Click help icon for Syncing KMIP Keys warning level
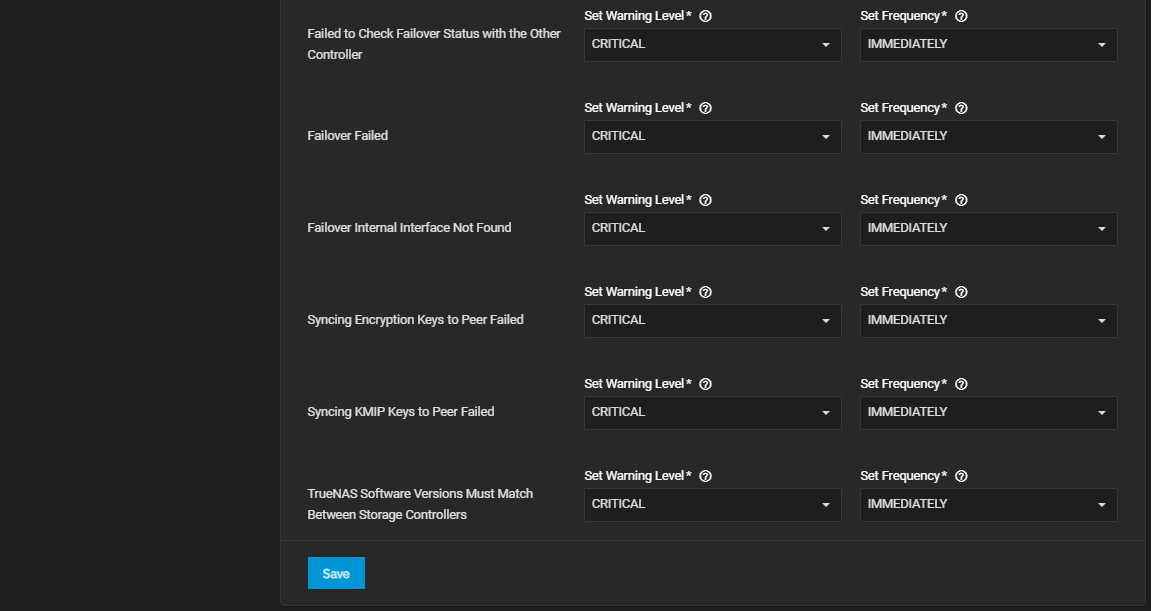The width and height of the screenshot is (1151, 611). (x=705, y=383)
